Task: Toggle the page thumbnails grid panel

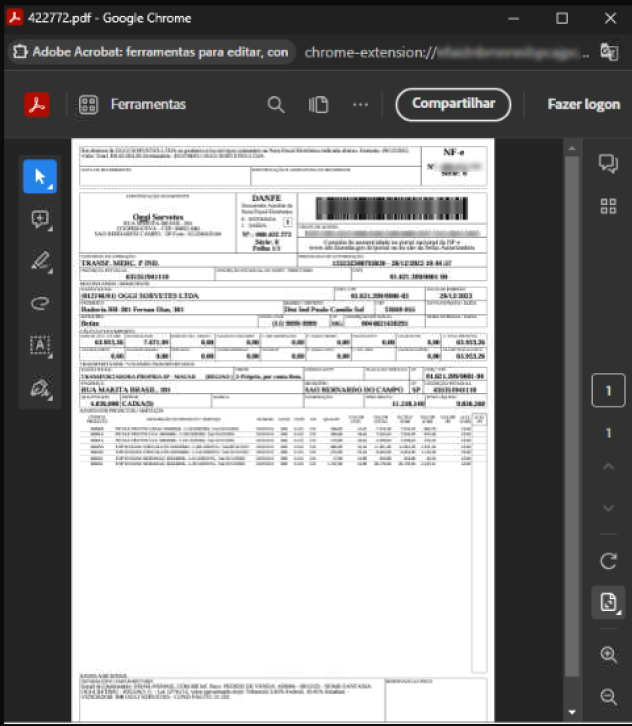Action: pyautogui.click(x=607, y=206)
